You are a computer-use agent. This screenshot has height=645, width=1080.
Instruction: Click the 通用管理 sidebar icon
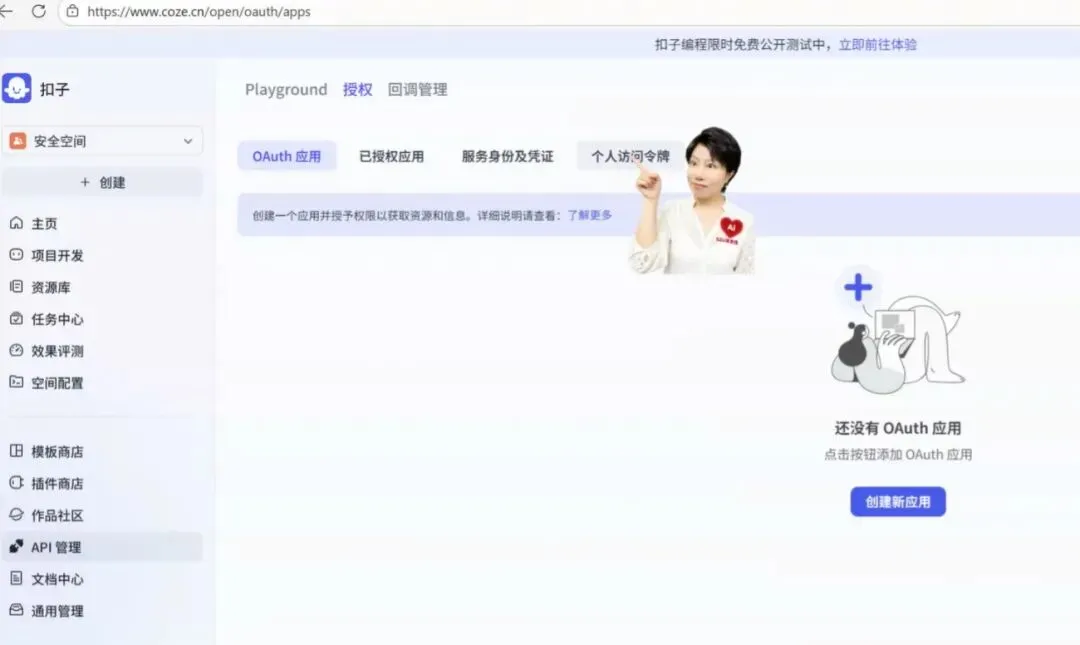[17, 611]
